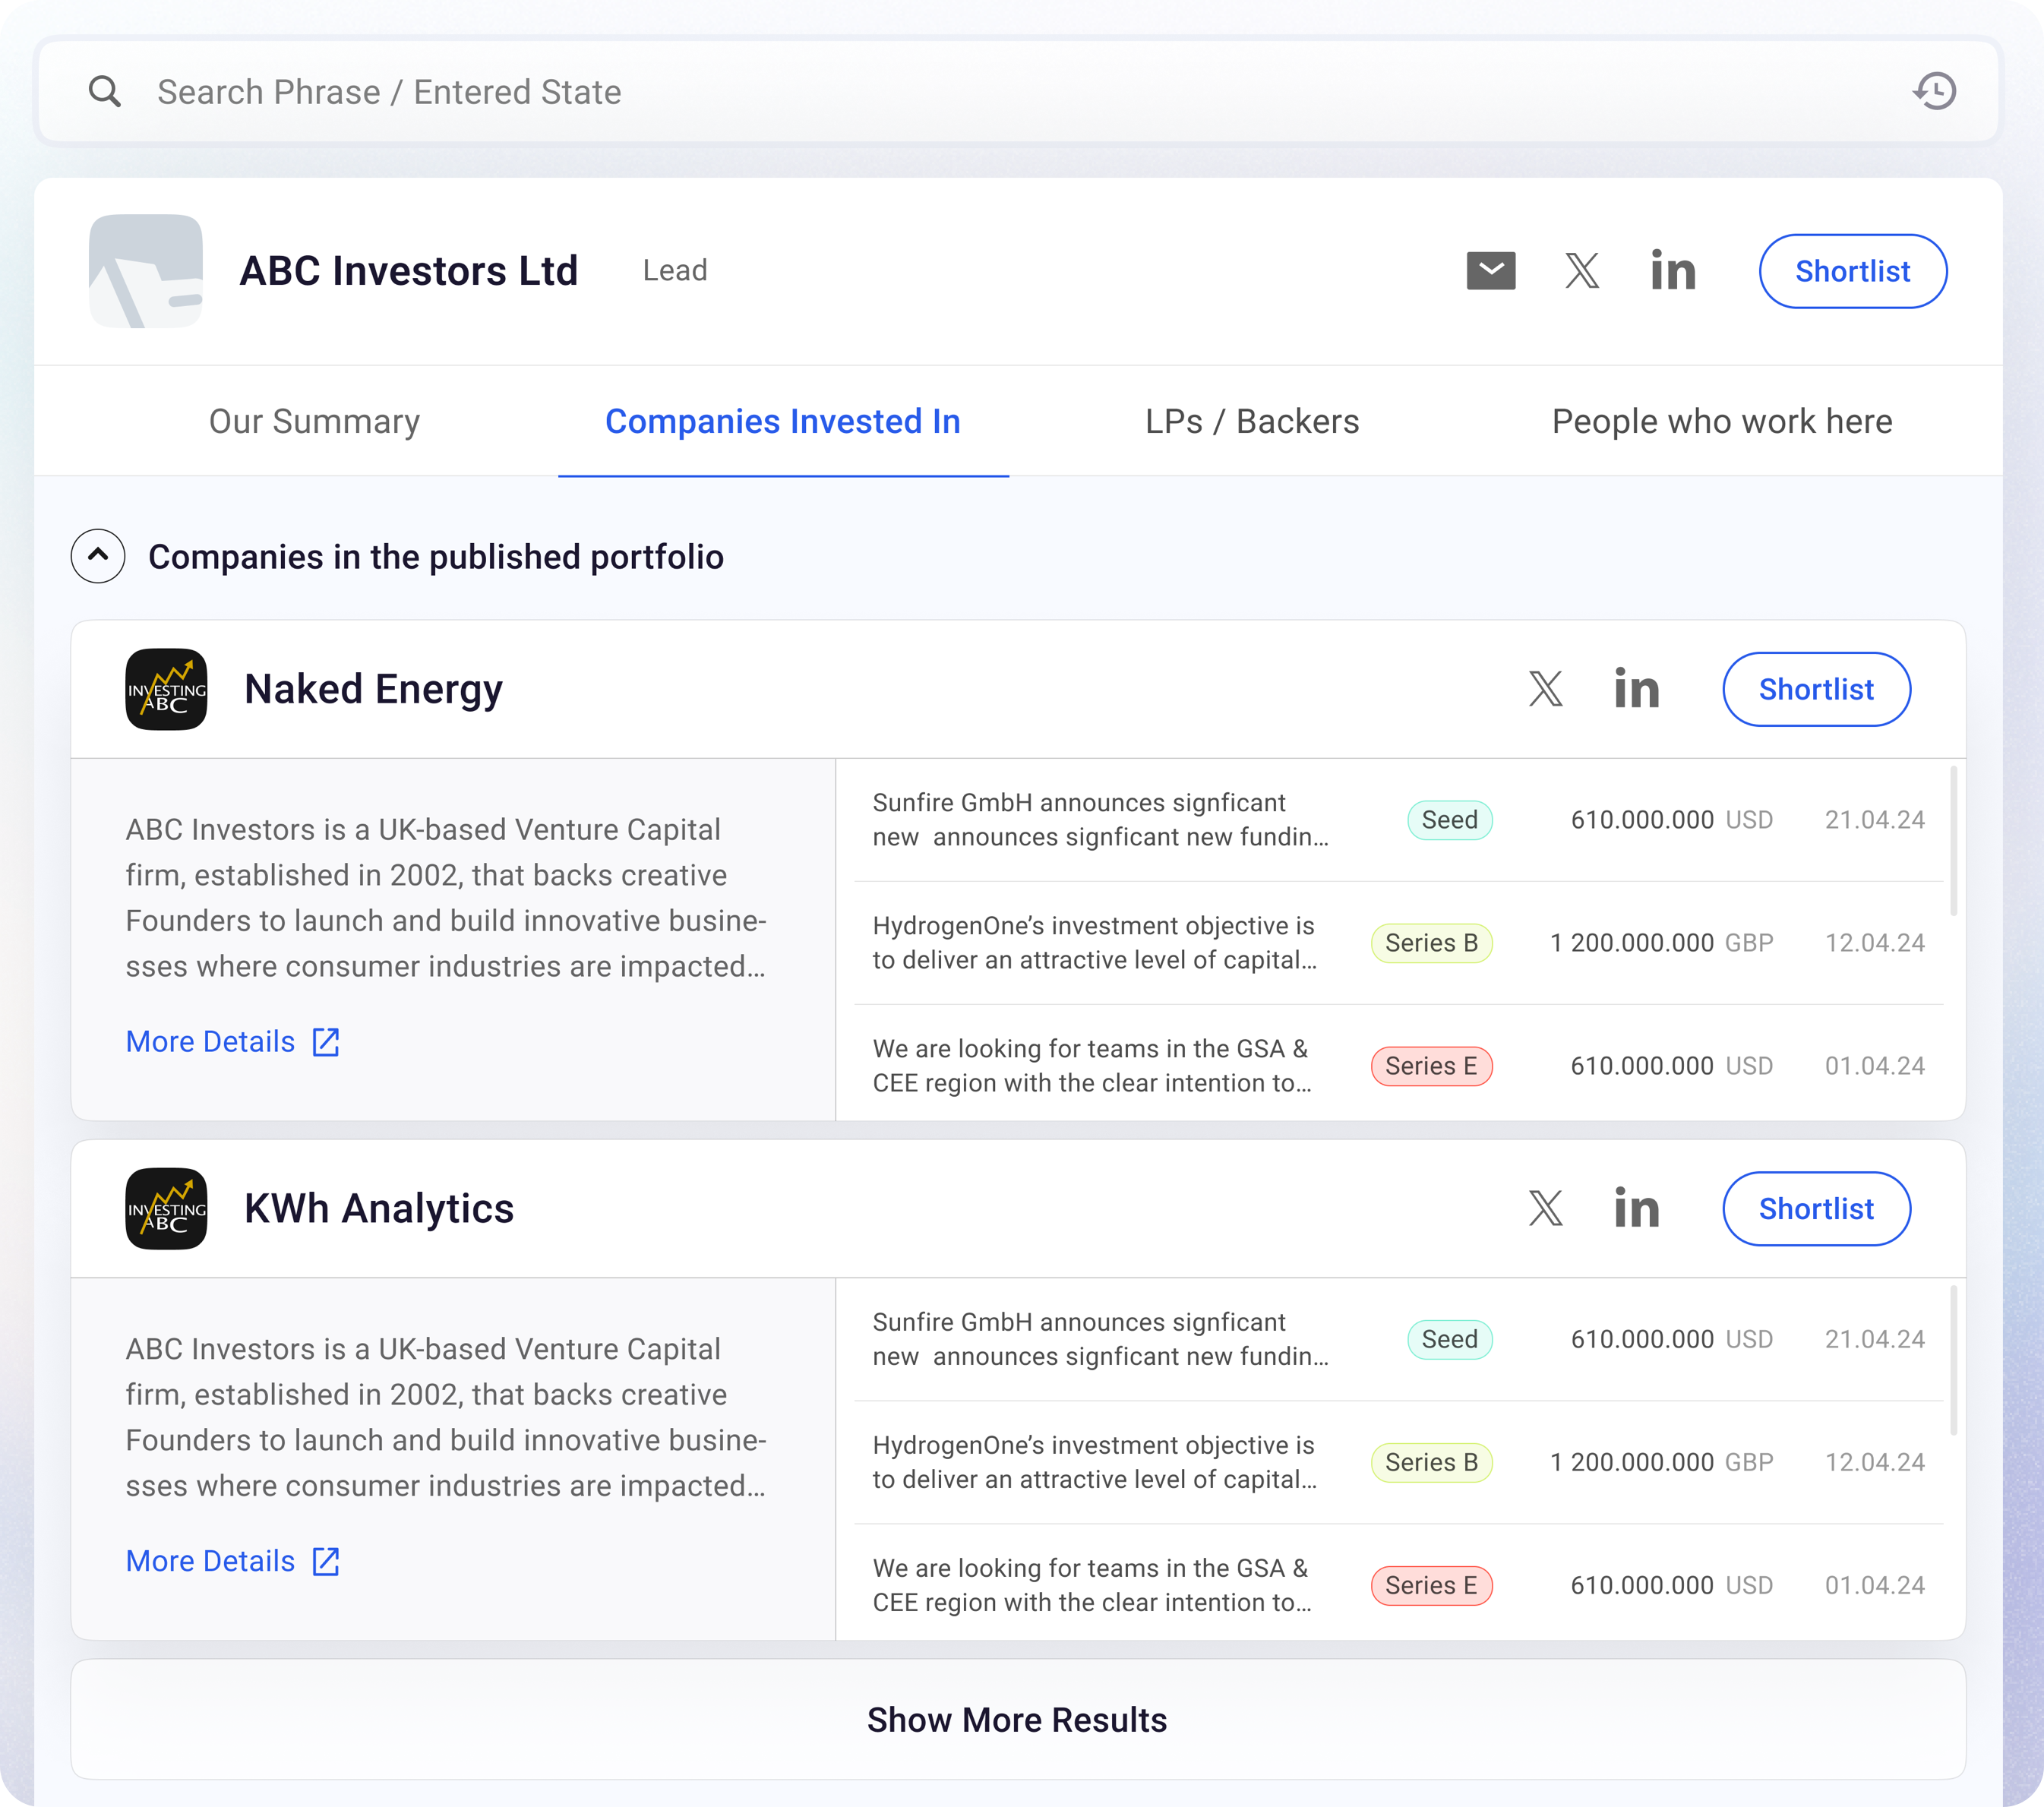Viewport: 2044px width, 1807px height.
Task: Click Seed badge in Naked Energy card
Action: pyautogui.click(x=1450, y=820)
